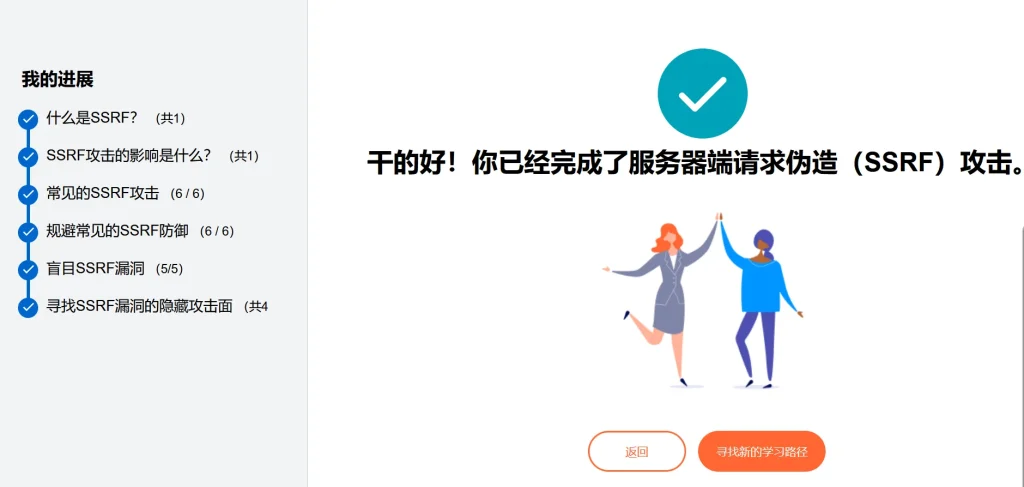Click checkmark icon beside 寻找SSRF漏洞的隐藏攻击面
The image size is (1024, 487).
[x=28, y=307]
